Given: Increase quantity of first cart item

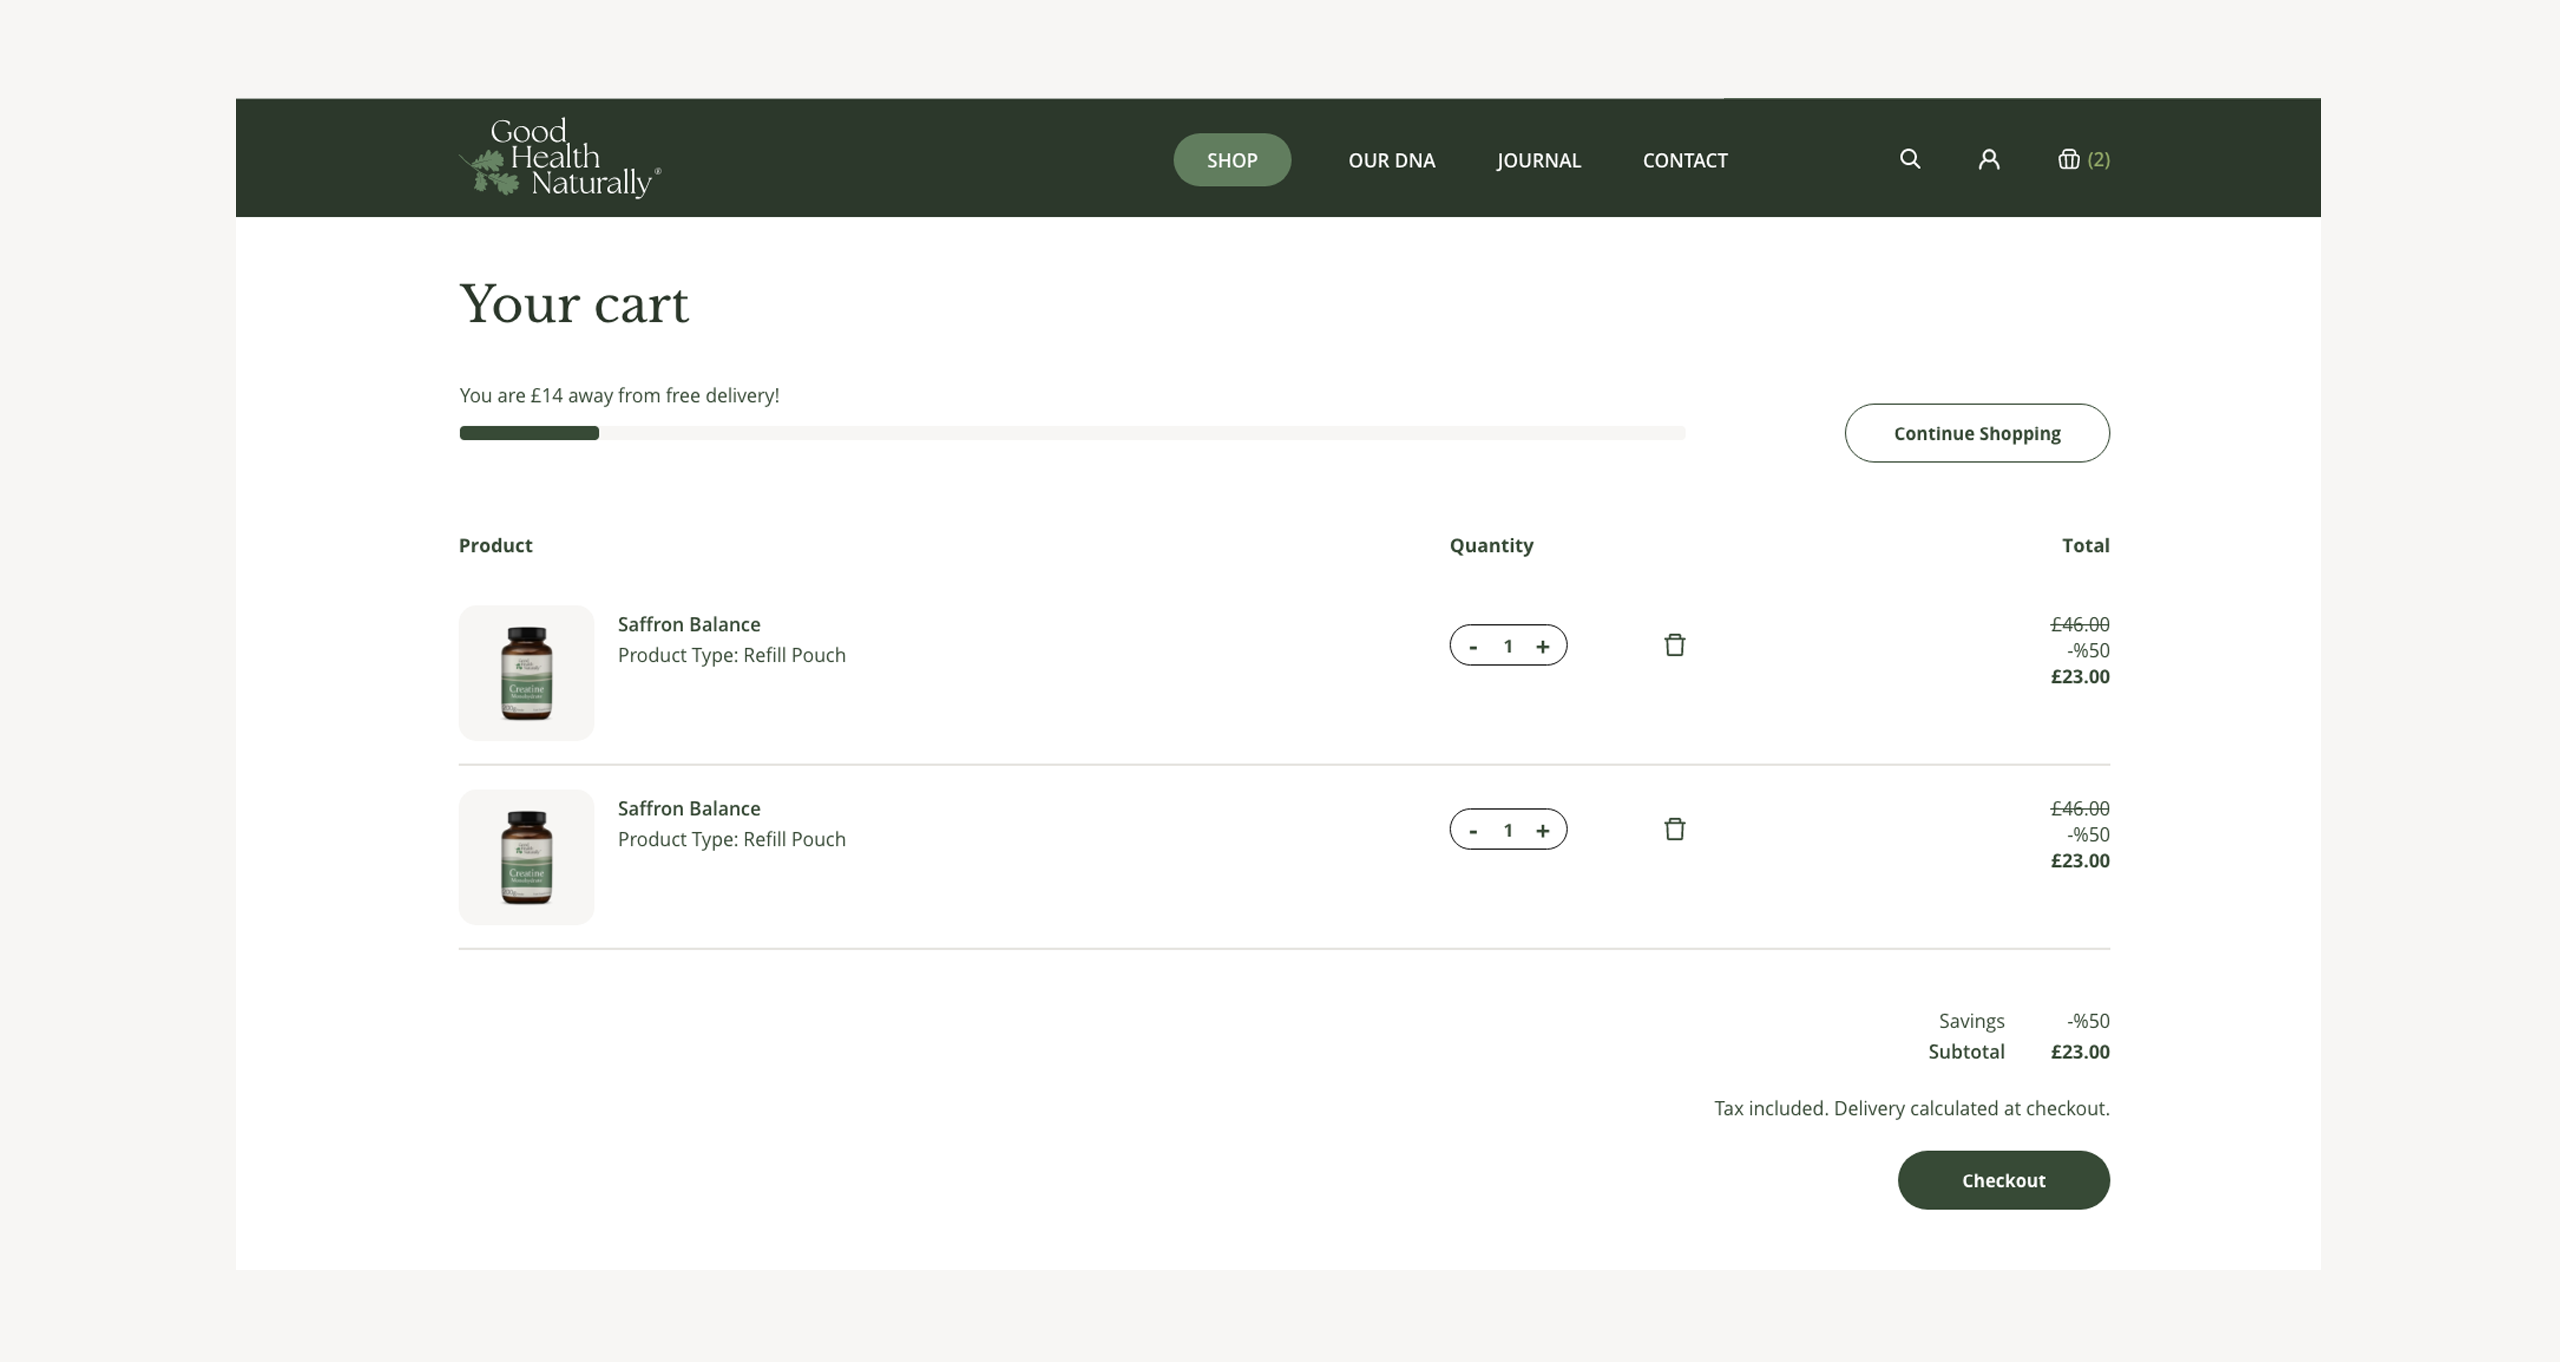Looking at the screenshot, I should (x=1543, y=646).
